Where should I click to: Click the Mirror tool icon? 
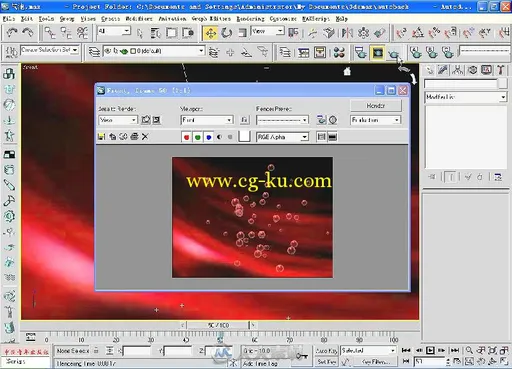[x=347, y=33]
